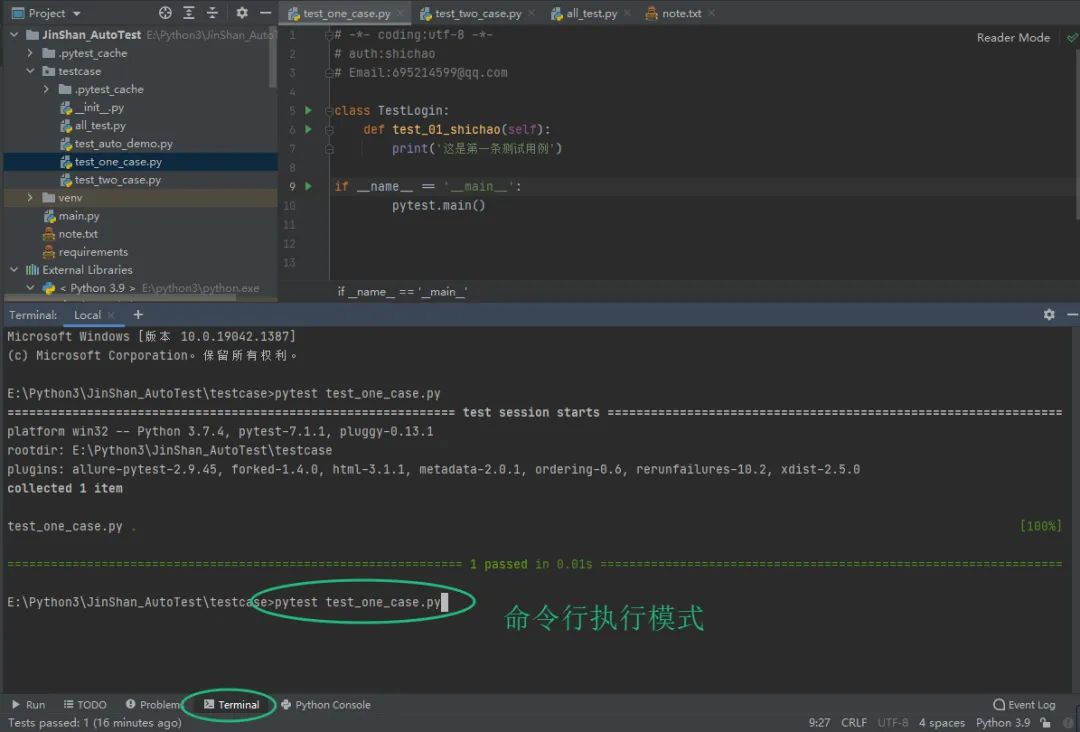Toggle Reader Mode in the editor
The image size is (1080, 732).
(1013, 38)
